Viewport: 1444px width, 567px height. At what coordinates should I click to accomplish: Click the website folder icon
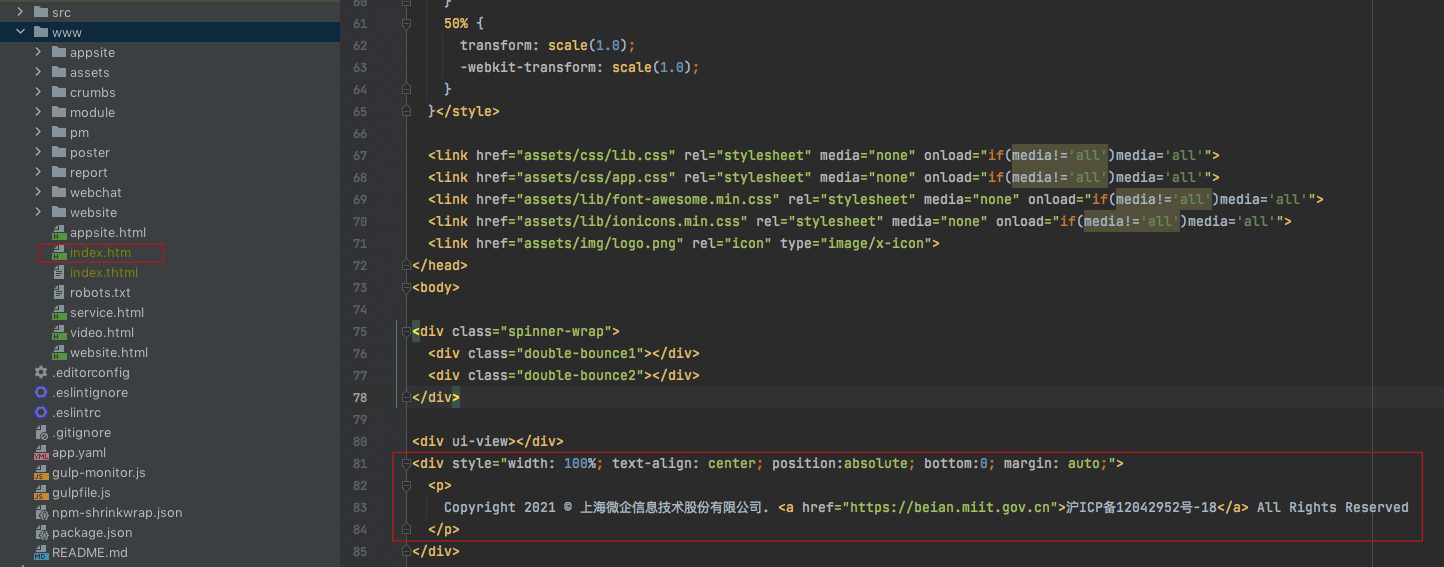(58, 212)
